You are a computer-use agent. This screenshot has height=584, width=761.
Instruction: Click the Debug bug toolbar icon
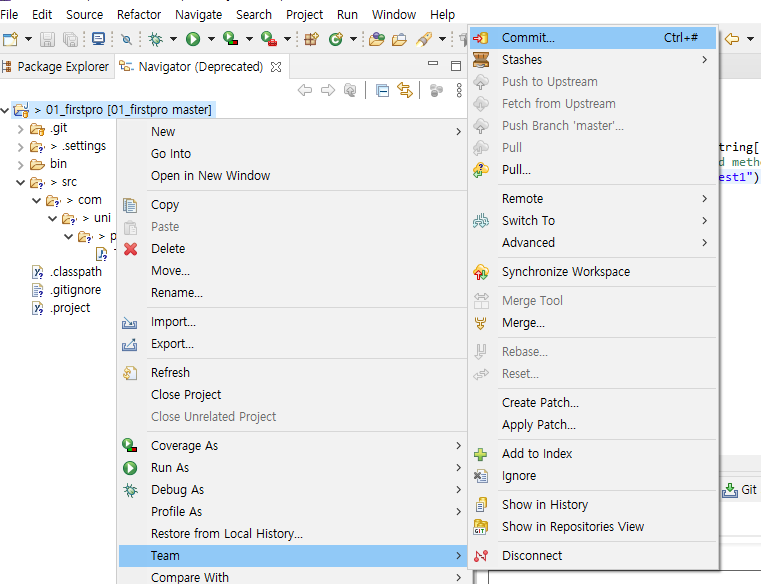tap(156, 39)
